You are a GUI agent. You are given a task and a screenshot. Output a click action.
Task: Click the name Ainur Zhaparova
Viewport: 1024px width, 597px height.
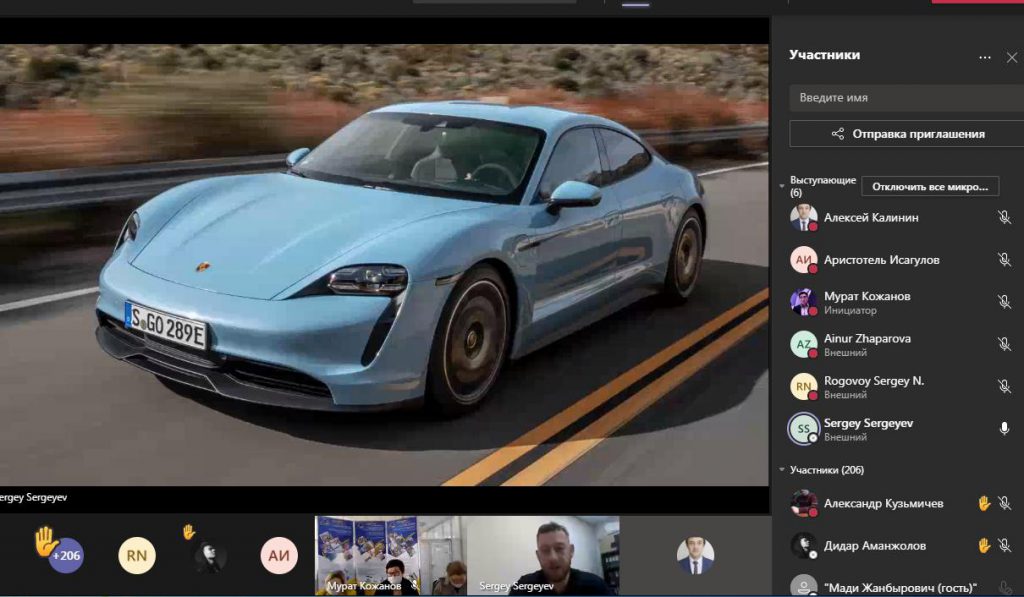click(x=867, y=338)
